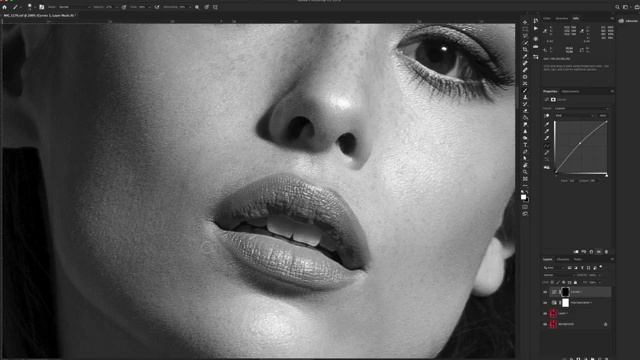Swap foreground and background colors
The height and width of the screenshot is (360, 640).
tap(527, 191)
